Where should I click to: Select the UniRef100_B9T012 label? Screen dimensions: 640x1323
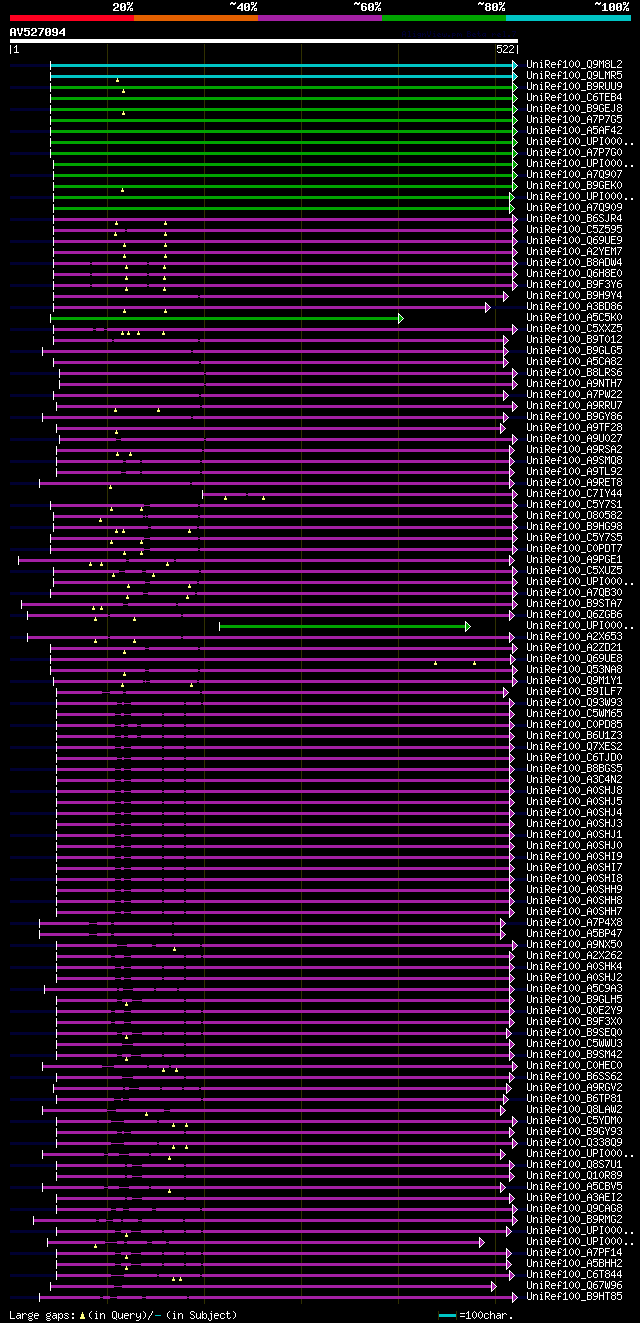pyautogui.click(x=574, y=340)
